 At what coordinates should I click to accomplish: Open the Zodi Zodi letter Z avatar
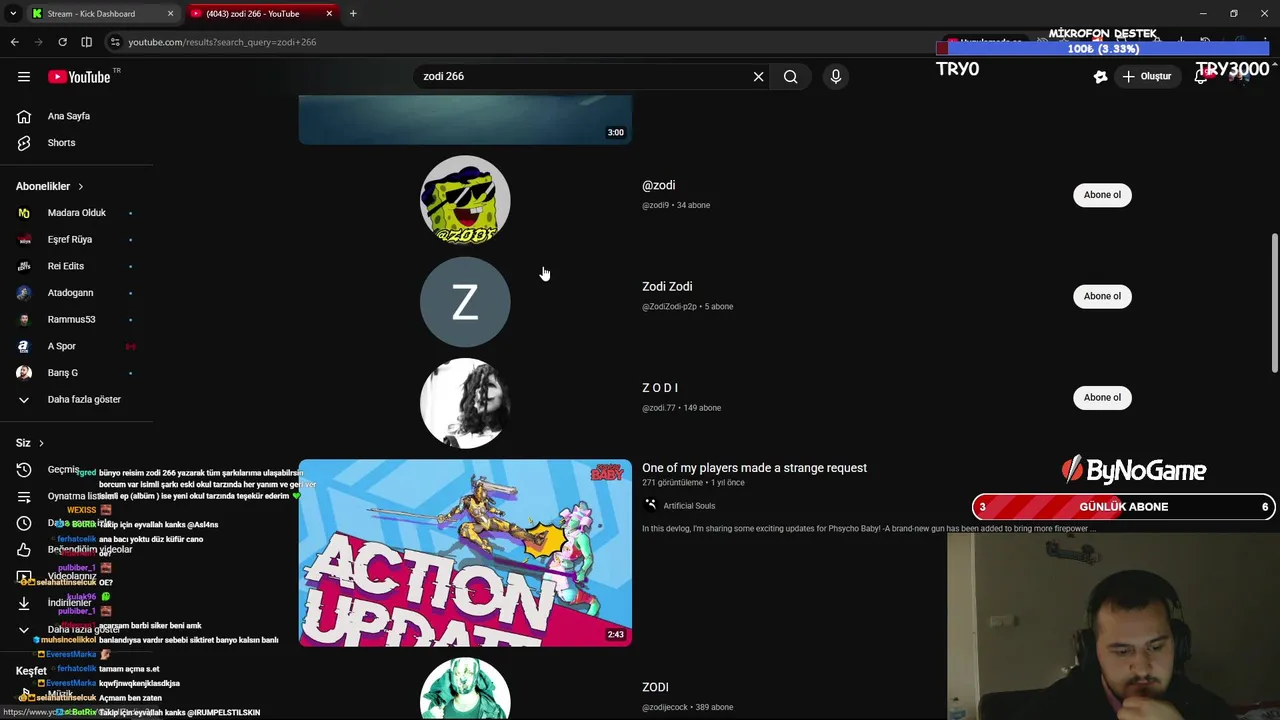(x=465, y=302)
